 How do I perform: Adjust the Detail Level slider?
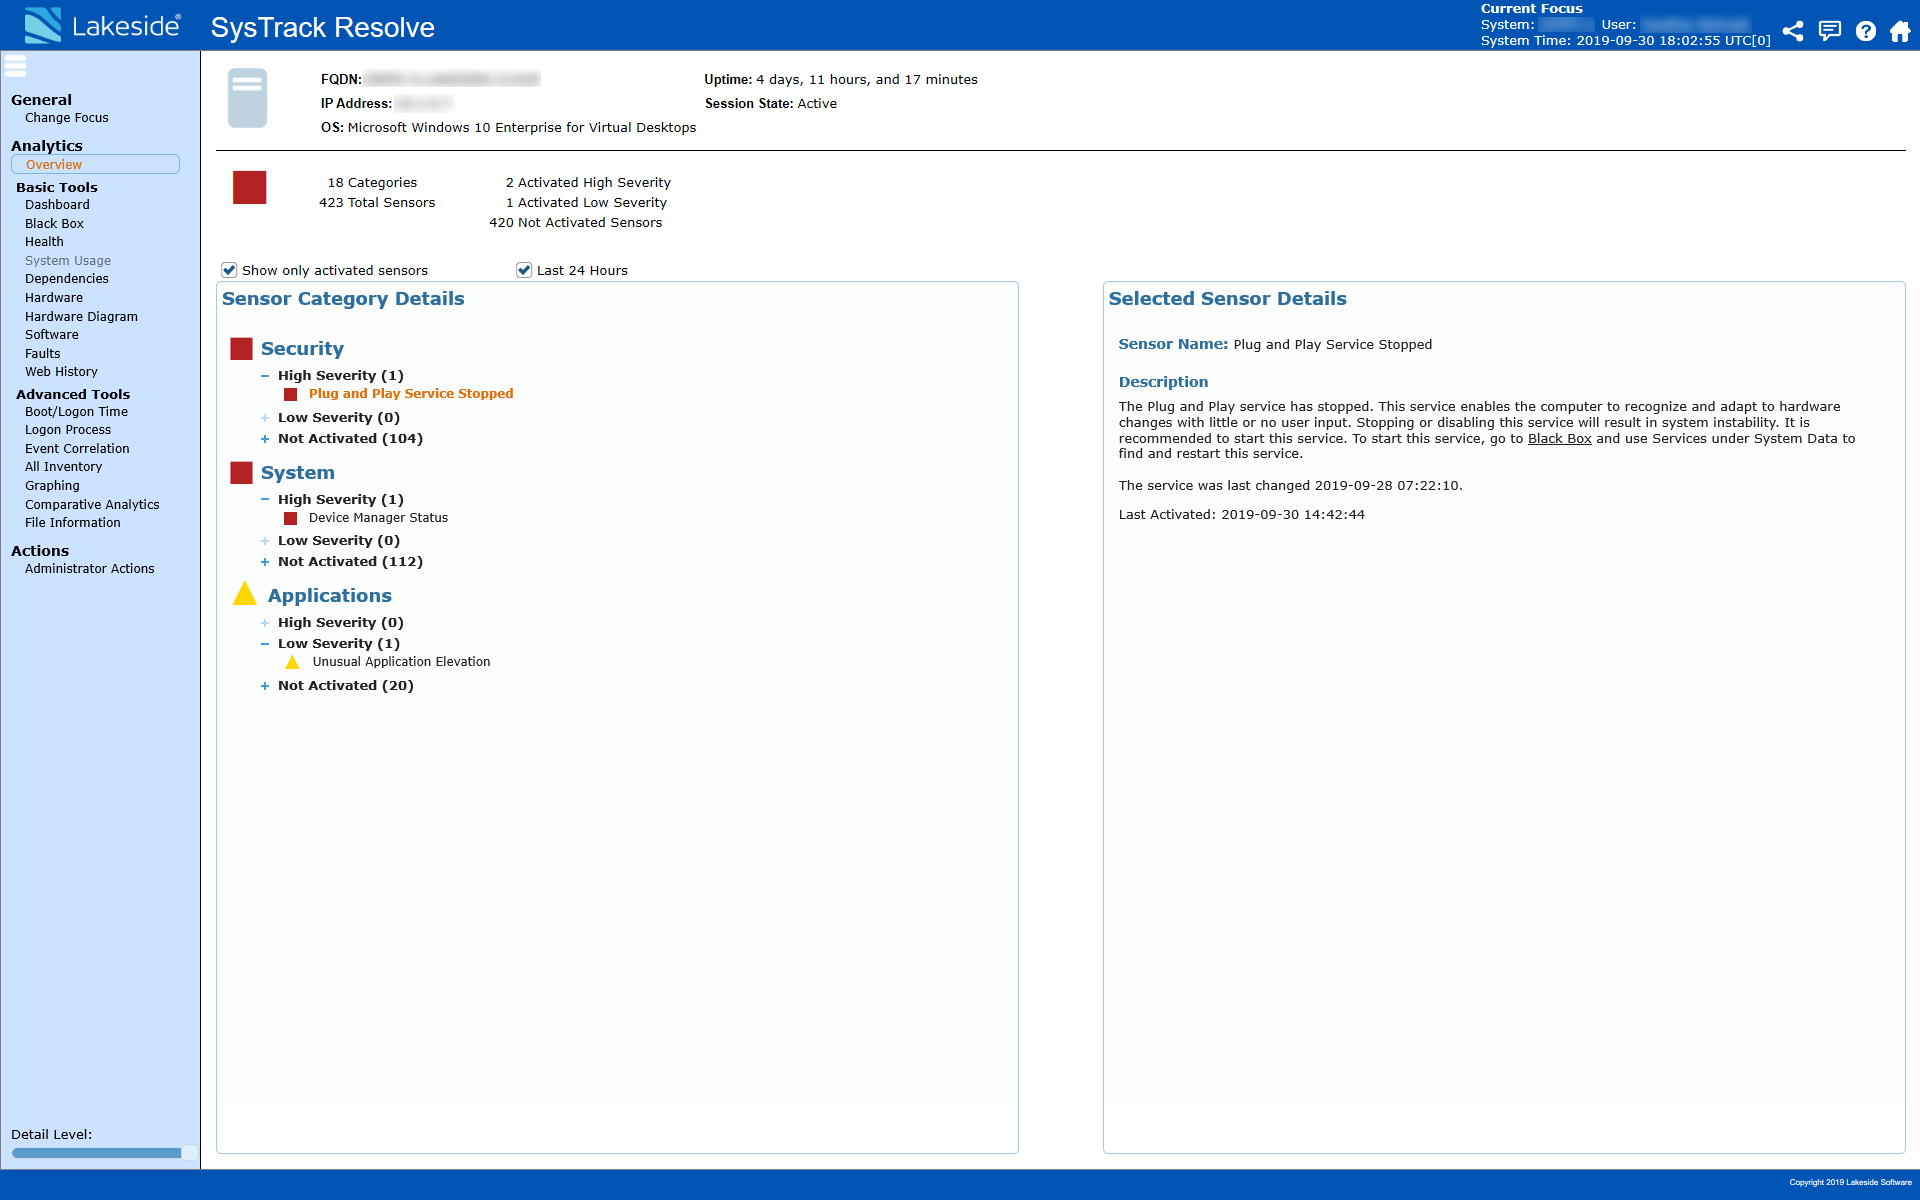(x=187, y=1153)
